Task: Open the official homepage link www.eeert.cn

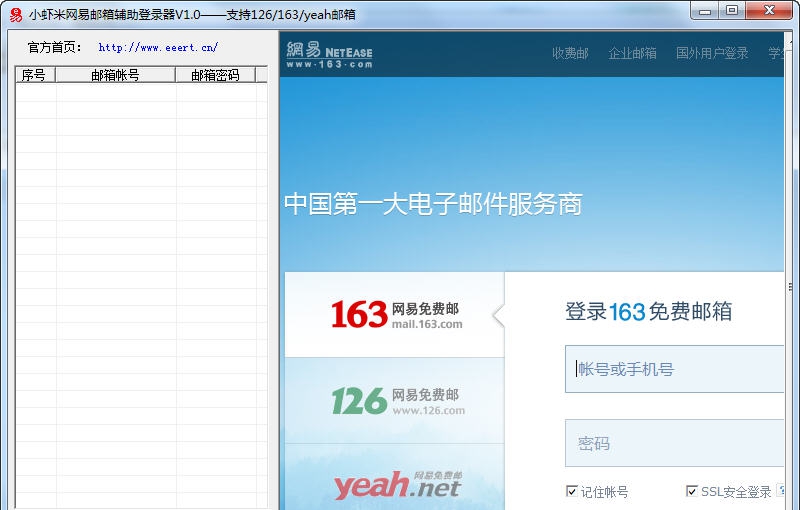Action: click(x=158, y=47)
